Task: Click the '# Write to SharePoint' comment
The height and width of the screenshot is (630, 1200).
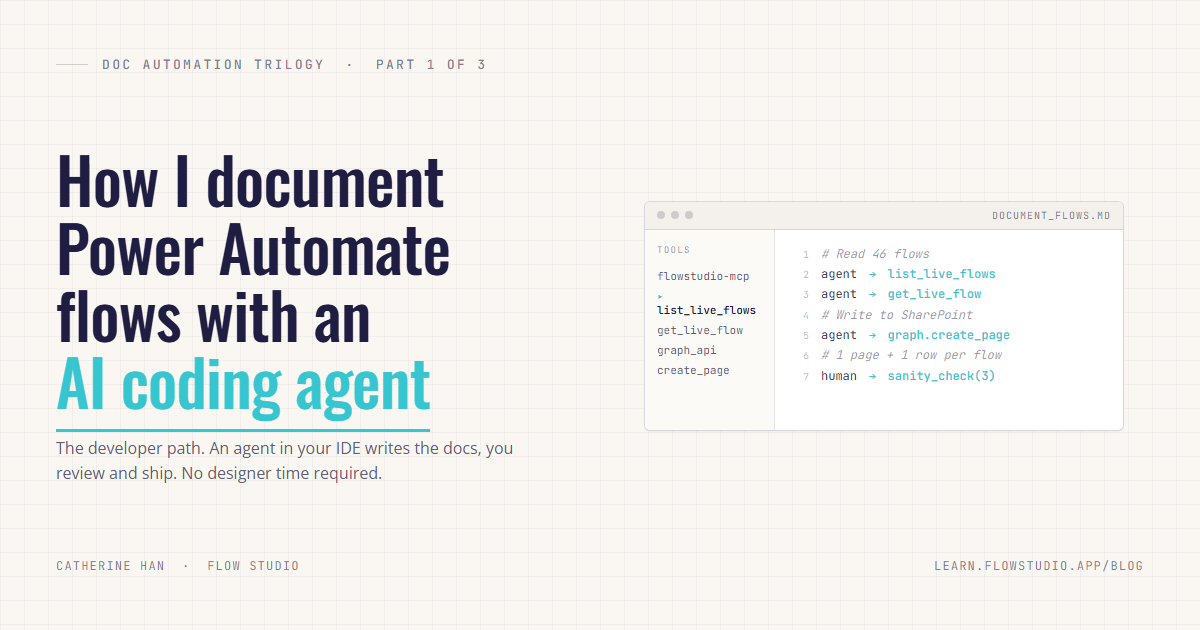Action: pos(897,315)
